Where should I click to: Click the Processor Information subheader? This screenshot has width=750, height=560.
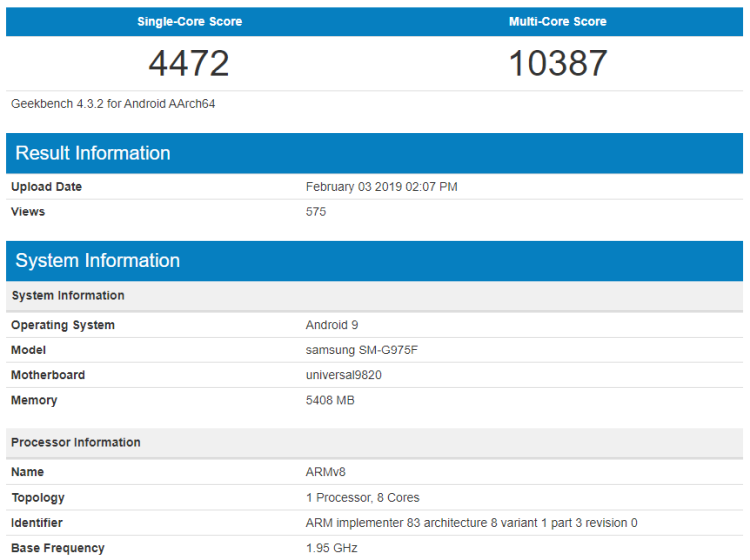pos(76,442)
